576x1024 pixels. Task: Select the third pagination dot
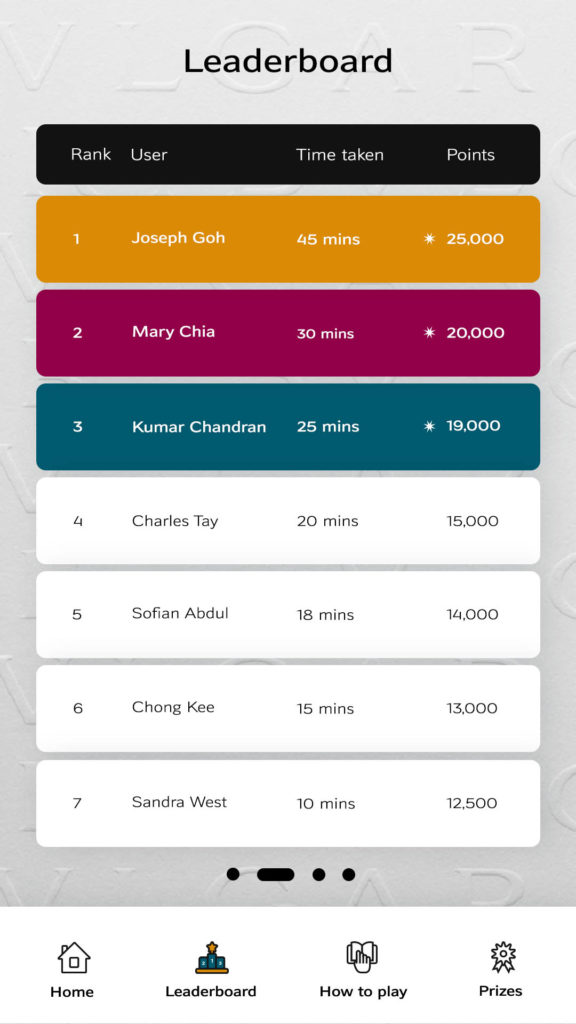(x=319, y=874)
